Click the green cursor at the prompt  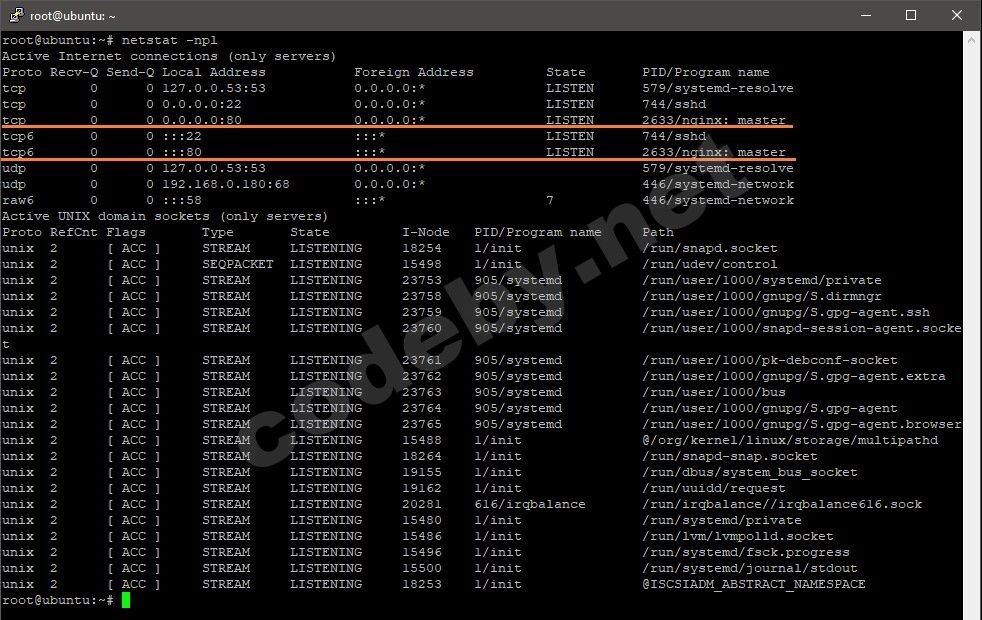[126, 601]
